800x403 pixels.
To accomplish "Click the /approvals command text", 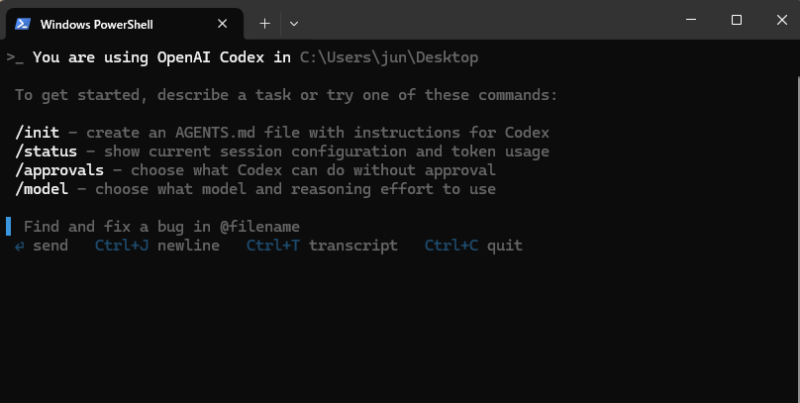I will 59,170.
